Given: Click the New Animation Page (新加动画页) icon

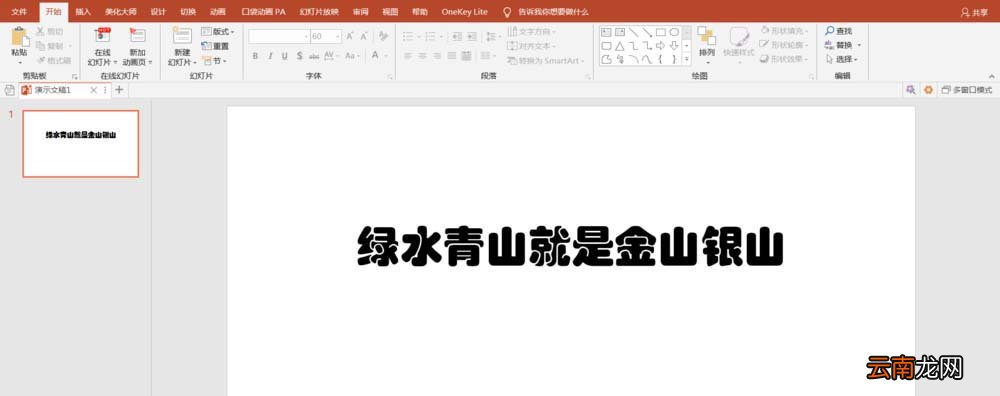Looking at the screenshot, I should click(x=137, y=36).
